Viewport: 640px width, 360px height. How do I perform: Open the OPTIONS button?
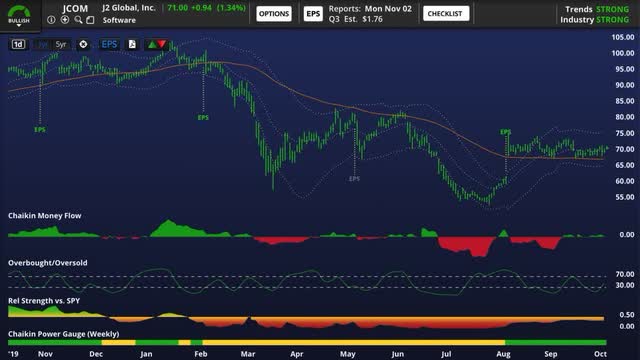[274, 13]
